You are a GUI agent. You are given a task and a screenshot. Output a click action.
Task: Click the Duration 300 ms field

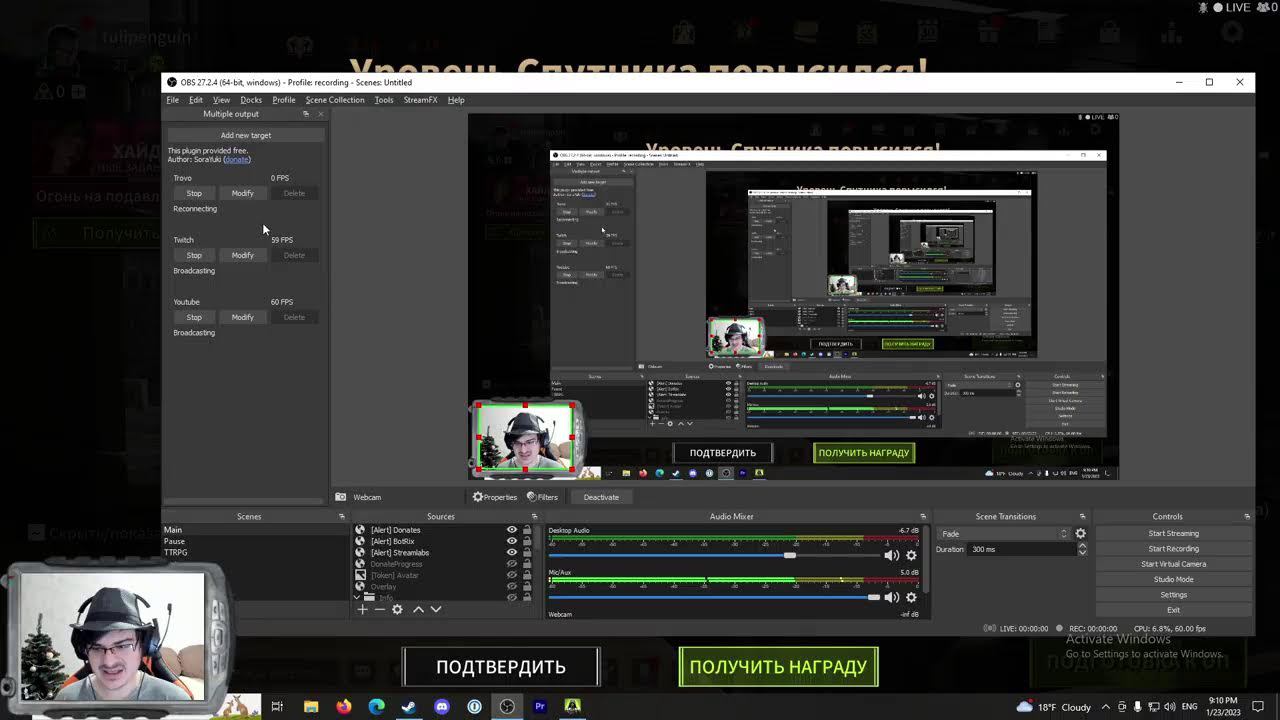1022,549
